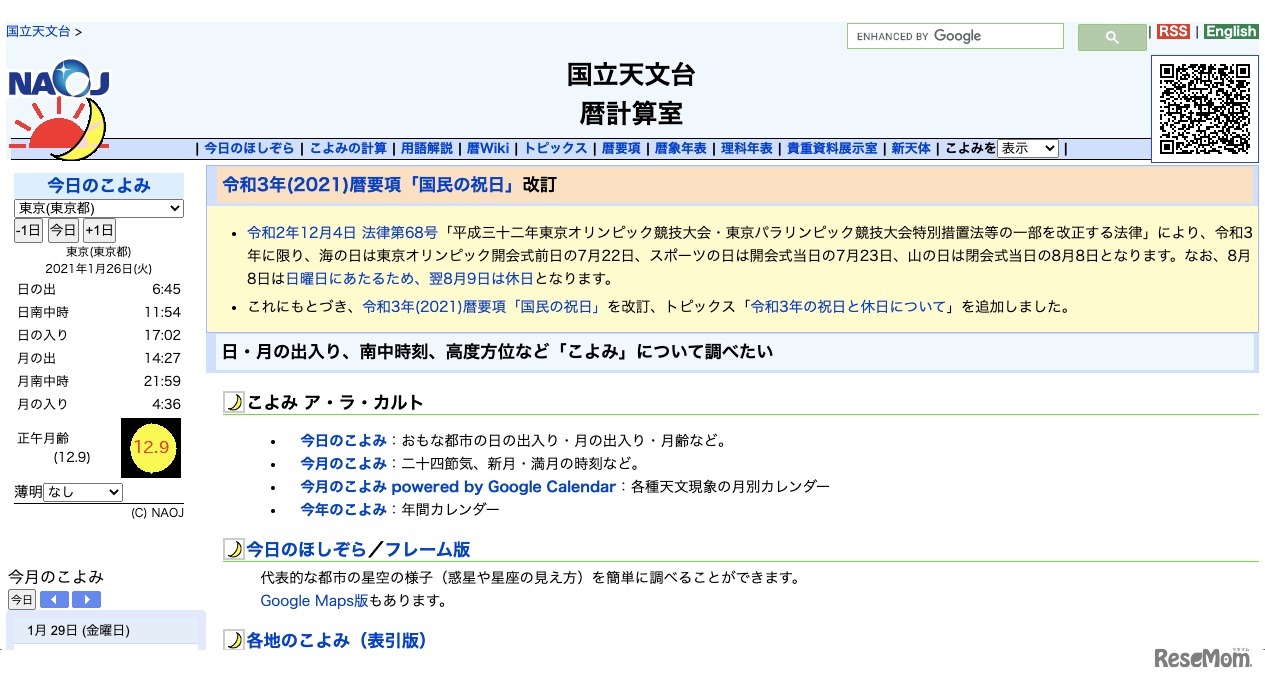Image resolution: width=1265 pixels, height=681 pixels.
Task: Open the RSS feed badge
Action: pos(1173,31)
